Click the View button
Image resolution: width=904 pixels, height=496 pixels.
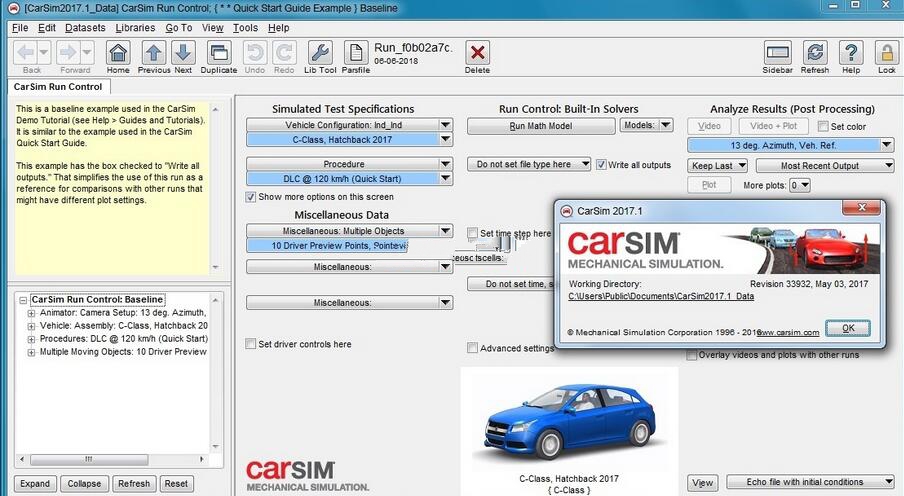coord(702,483)
